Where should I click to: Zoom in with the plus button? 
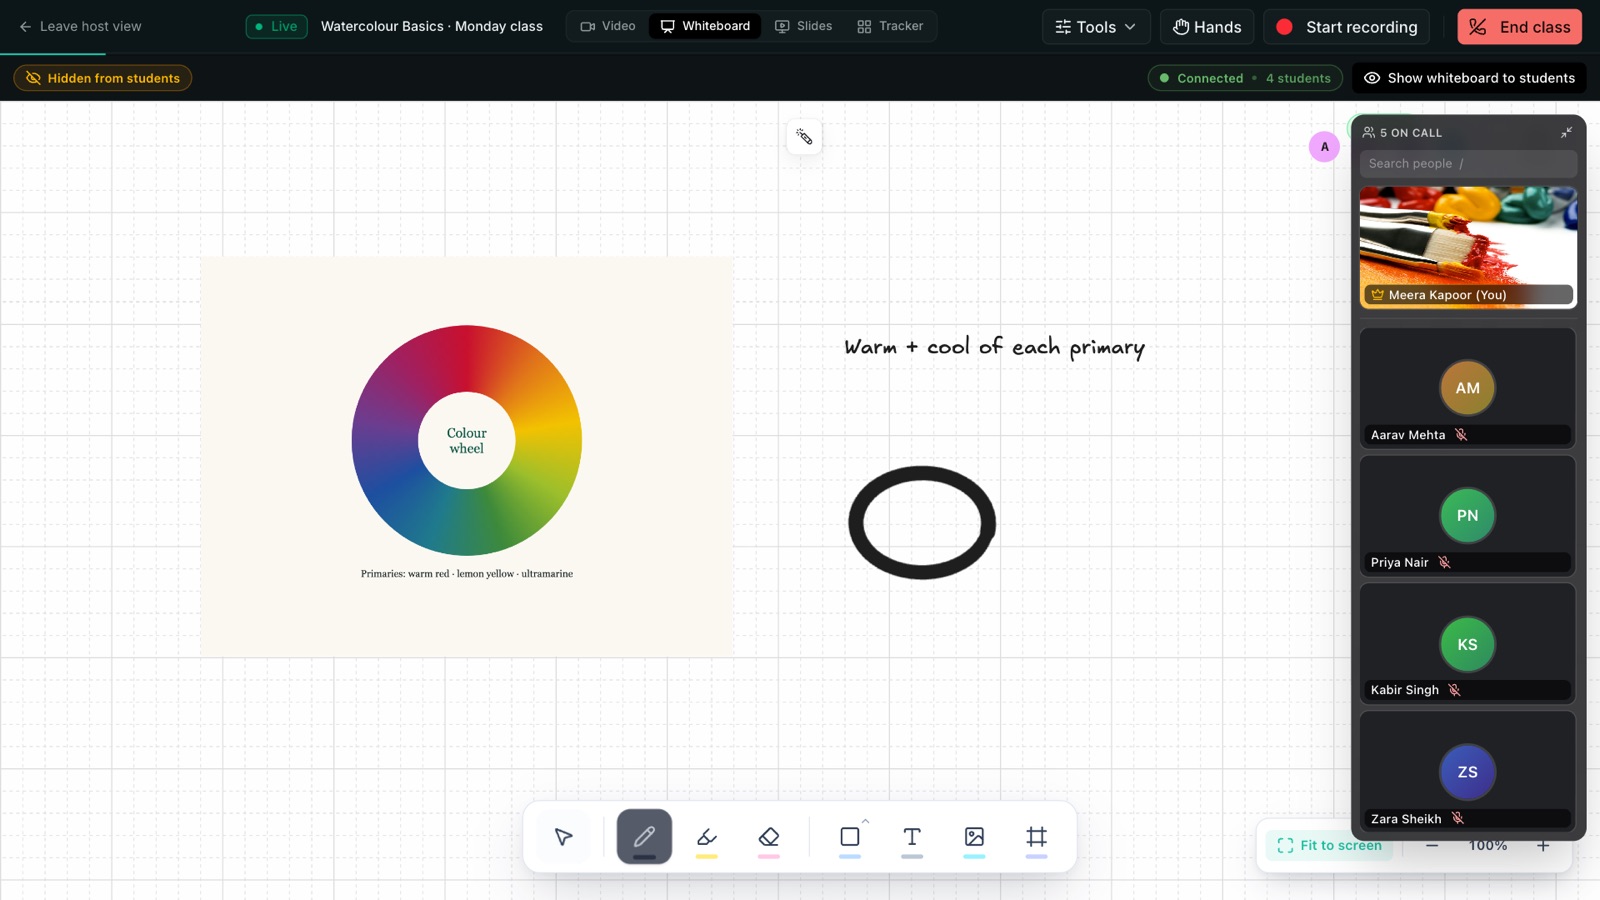click(1543, 846)
